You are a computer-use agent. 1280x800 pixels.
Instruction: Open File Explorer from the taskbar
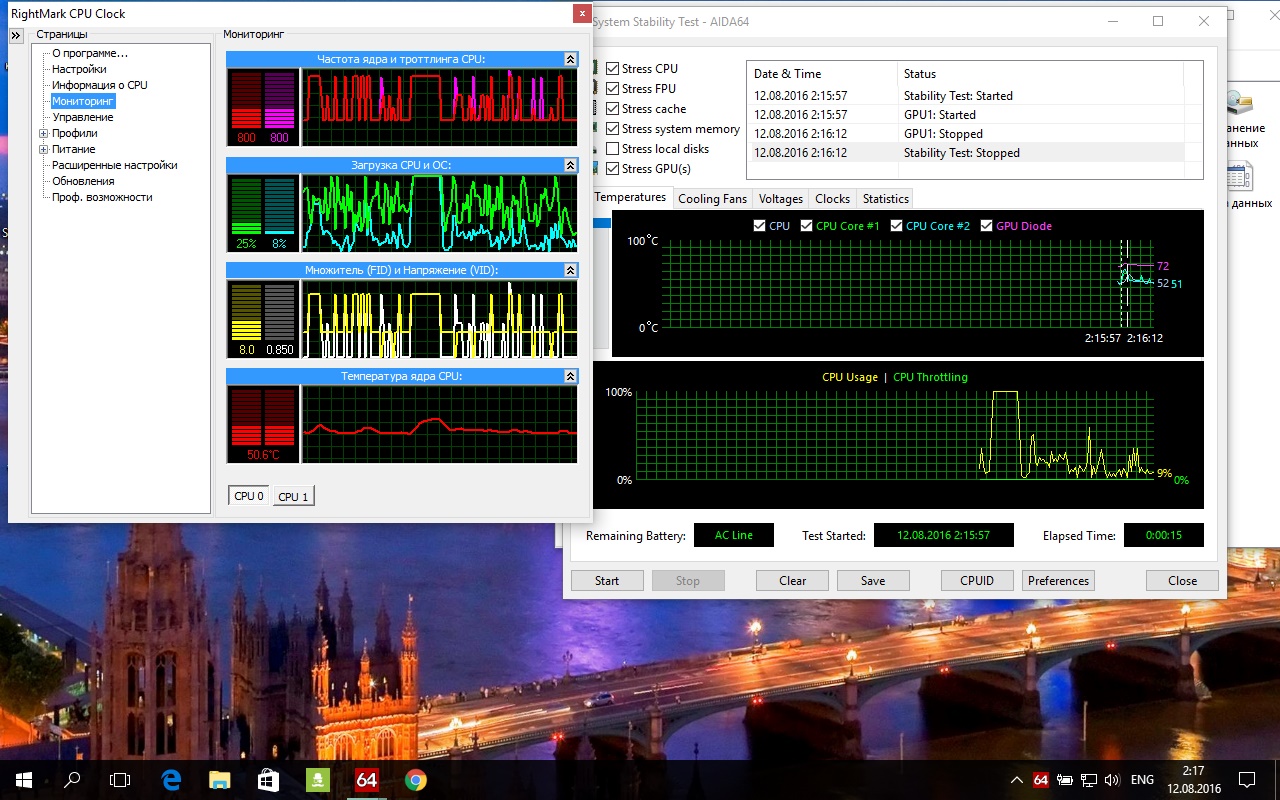point(220,780)
